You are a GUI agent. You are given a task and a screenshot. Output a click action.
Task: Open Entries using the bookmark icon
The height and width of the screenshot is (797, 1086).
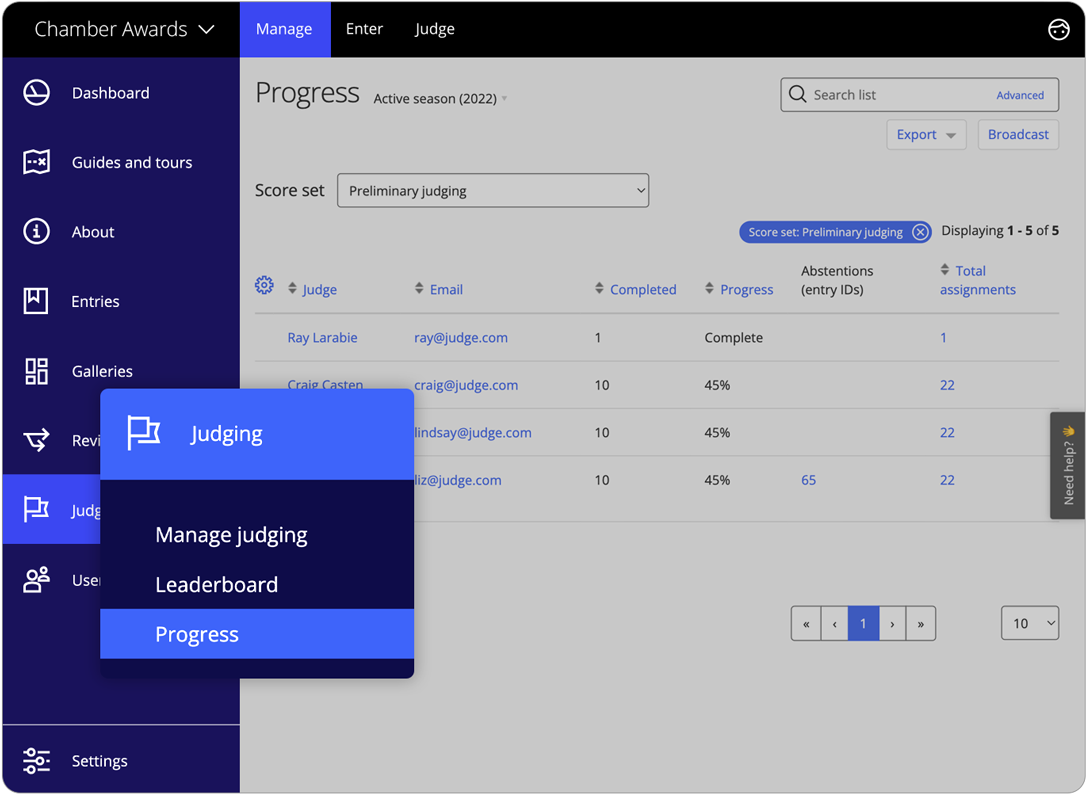[36, 301]
